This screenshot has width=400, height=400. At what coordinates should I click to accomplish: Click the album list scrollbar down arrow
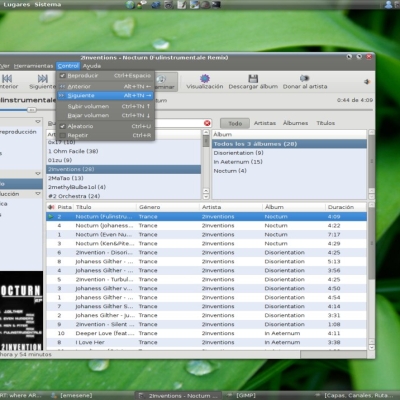(371, 196)
